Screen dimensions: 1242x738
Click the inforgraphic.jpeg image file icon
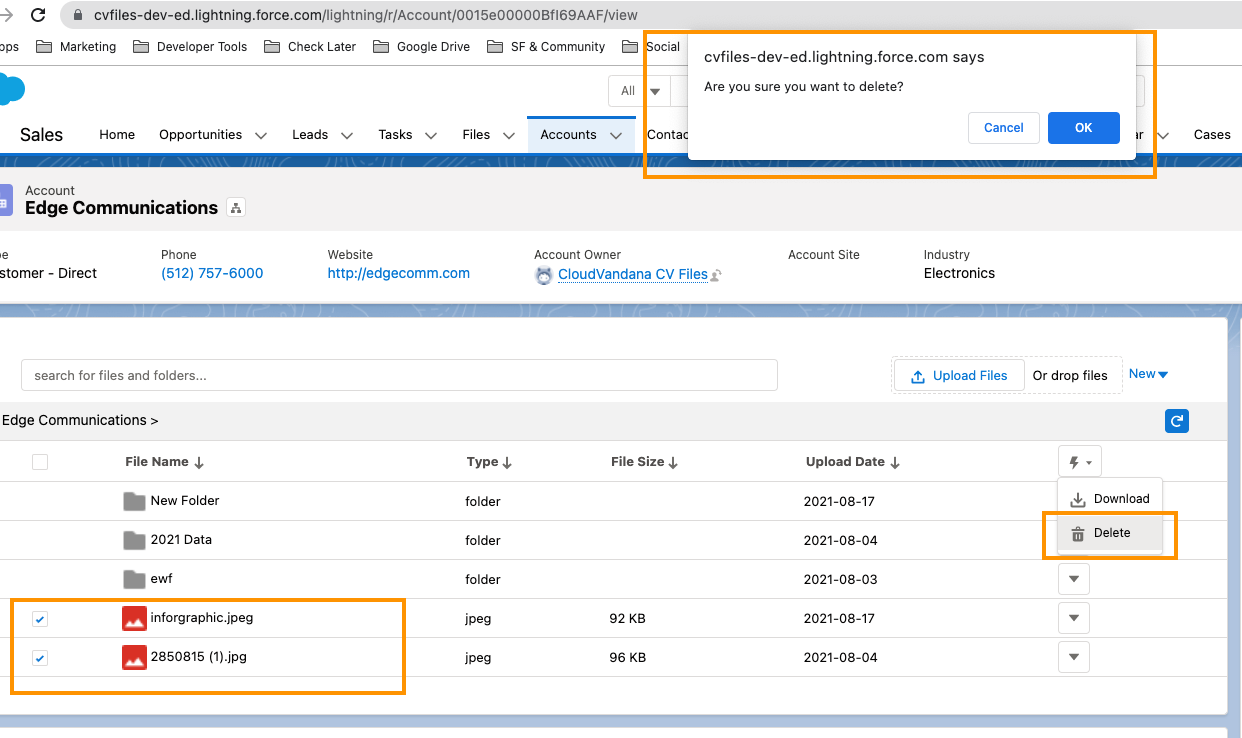click(x=134, y=618)
